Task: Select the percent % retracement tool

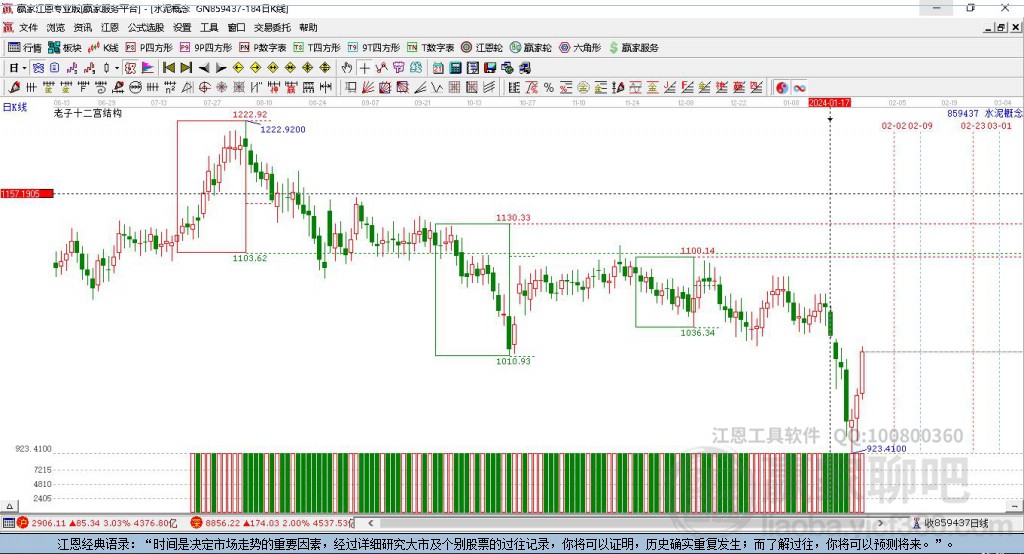Action: 549,88
